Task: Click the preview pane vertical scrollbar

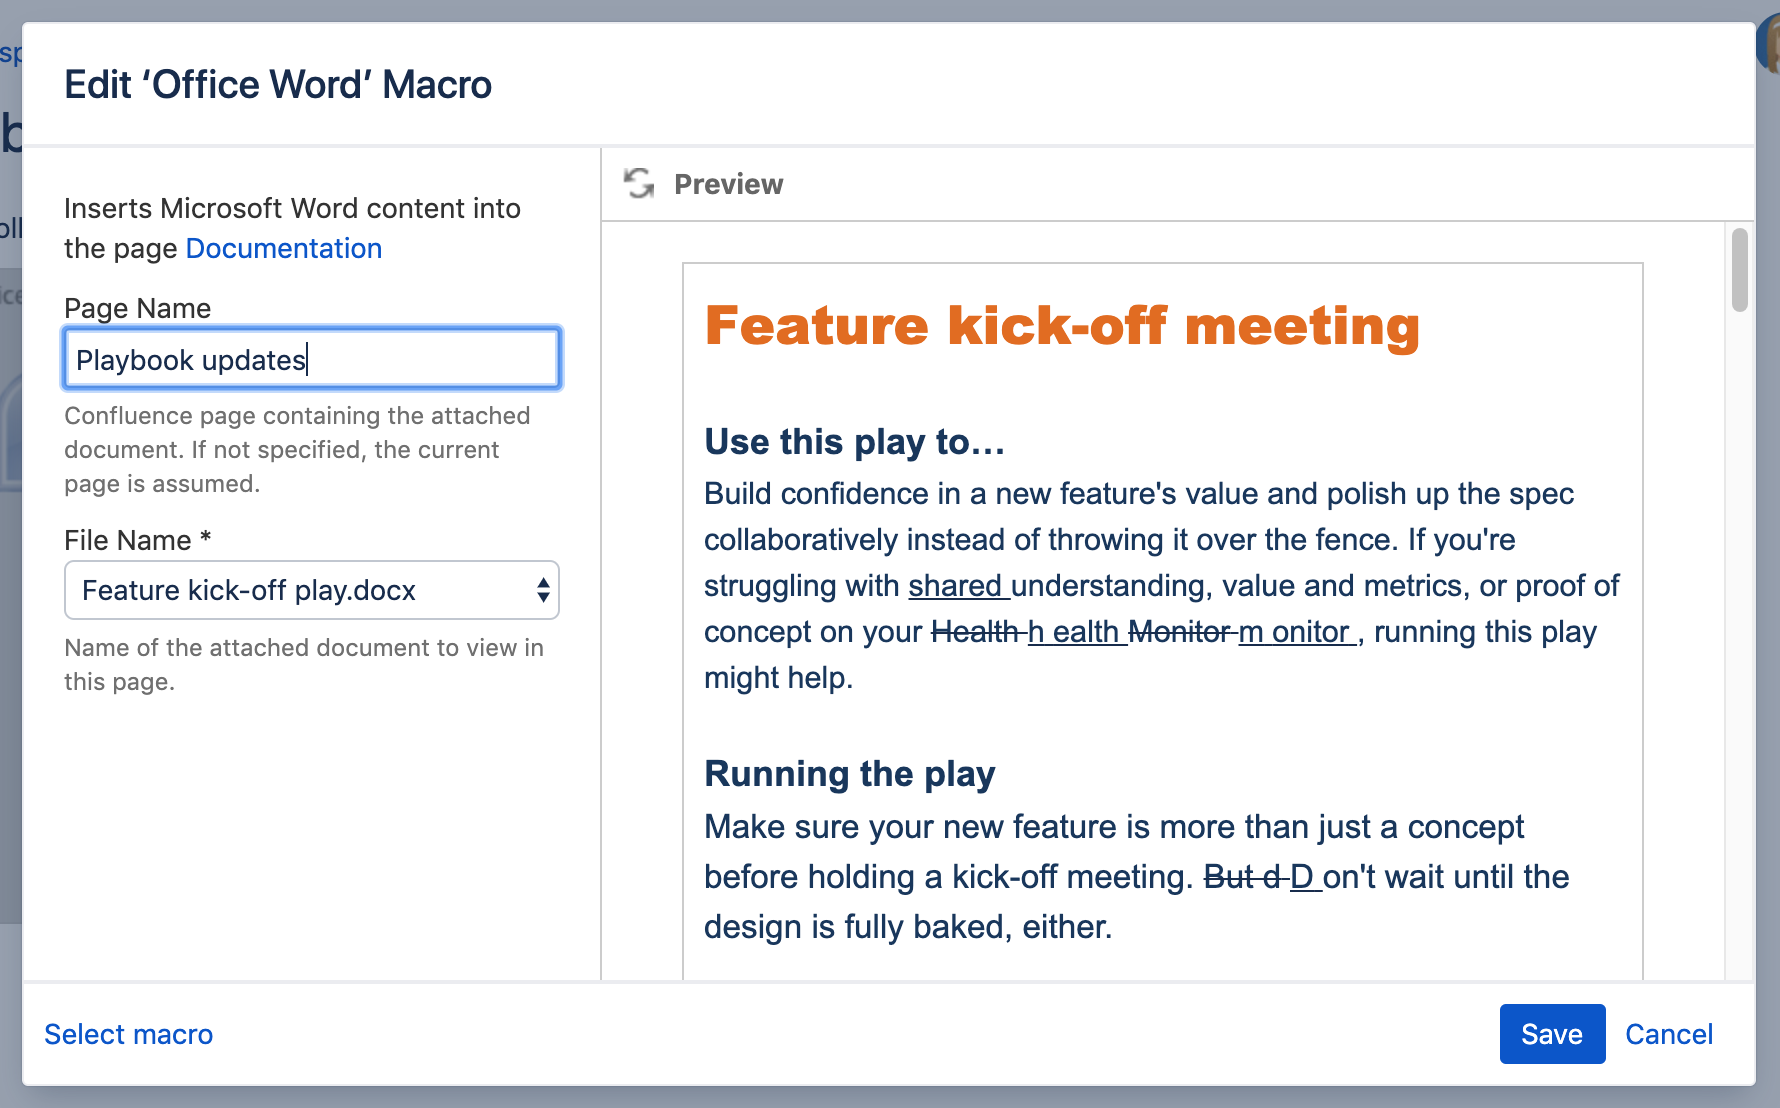Action: tap(1740, 270)
